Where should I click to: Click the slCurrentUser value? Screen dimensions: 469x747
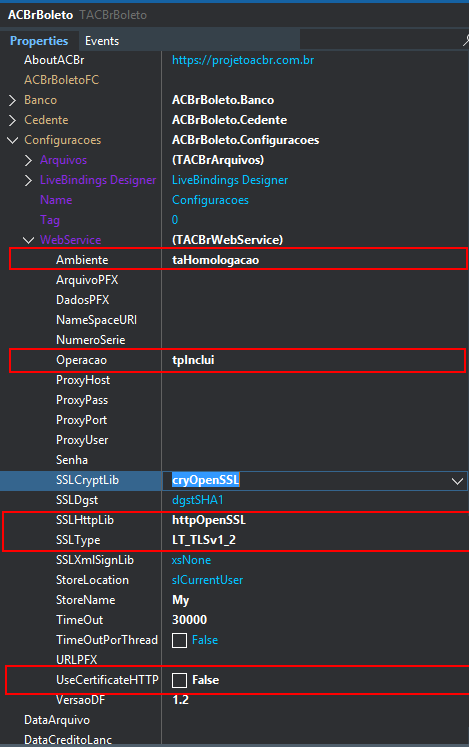coord(207,580)
